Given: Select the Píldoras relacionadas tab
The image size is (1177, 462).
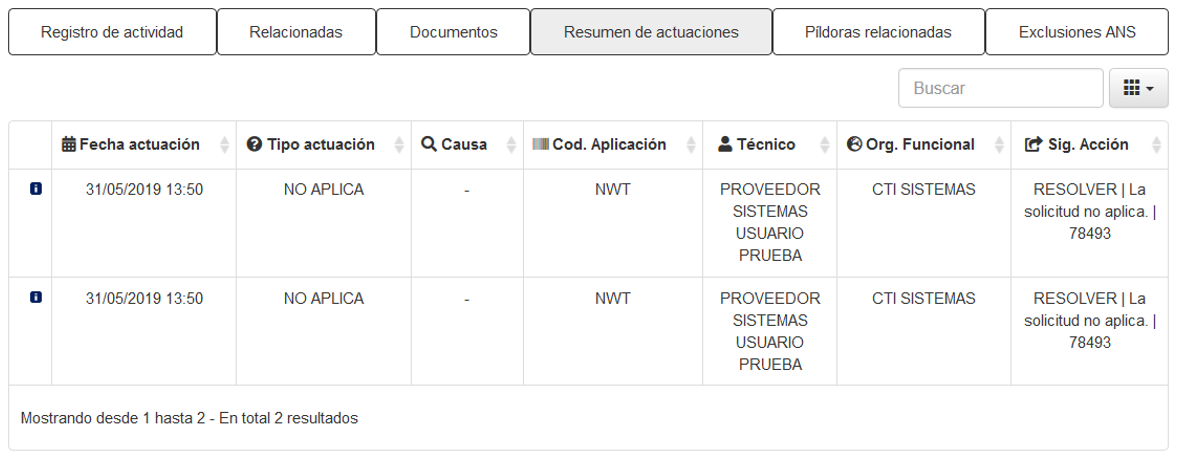Looking at the screenshot, I should pyautogui.click(x=878, y=32).
